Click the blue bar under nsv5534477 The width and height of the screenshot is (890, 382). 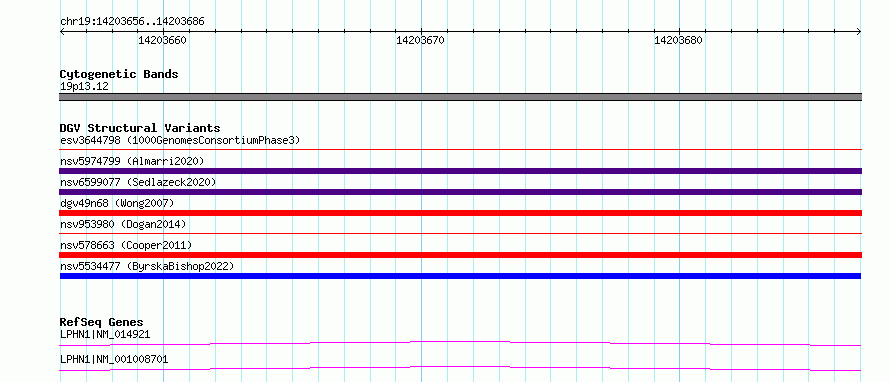tap(460, 276)
